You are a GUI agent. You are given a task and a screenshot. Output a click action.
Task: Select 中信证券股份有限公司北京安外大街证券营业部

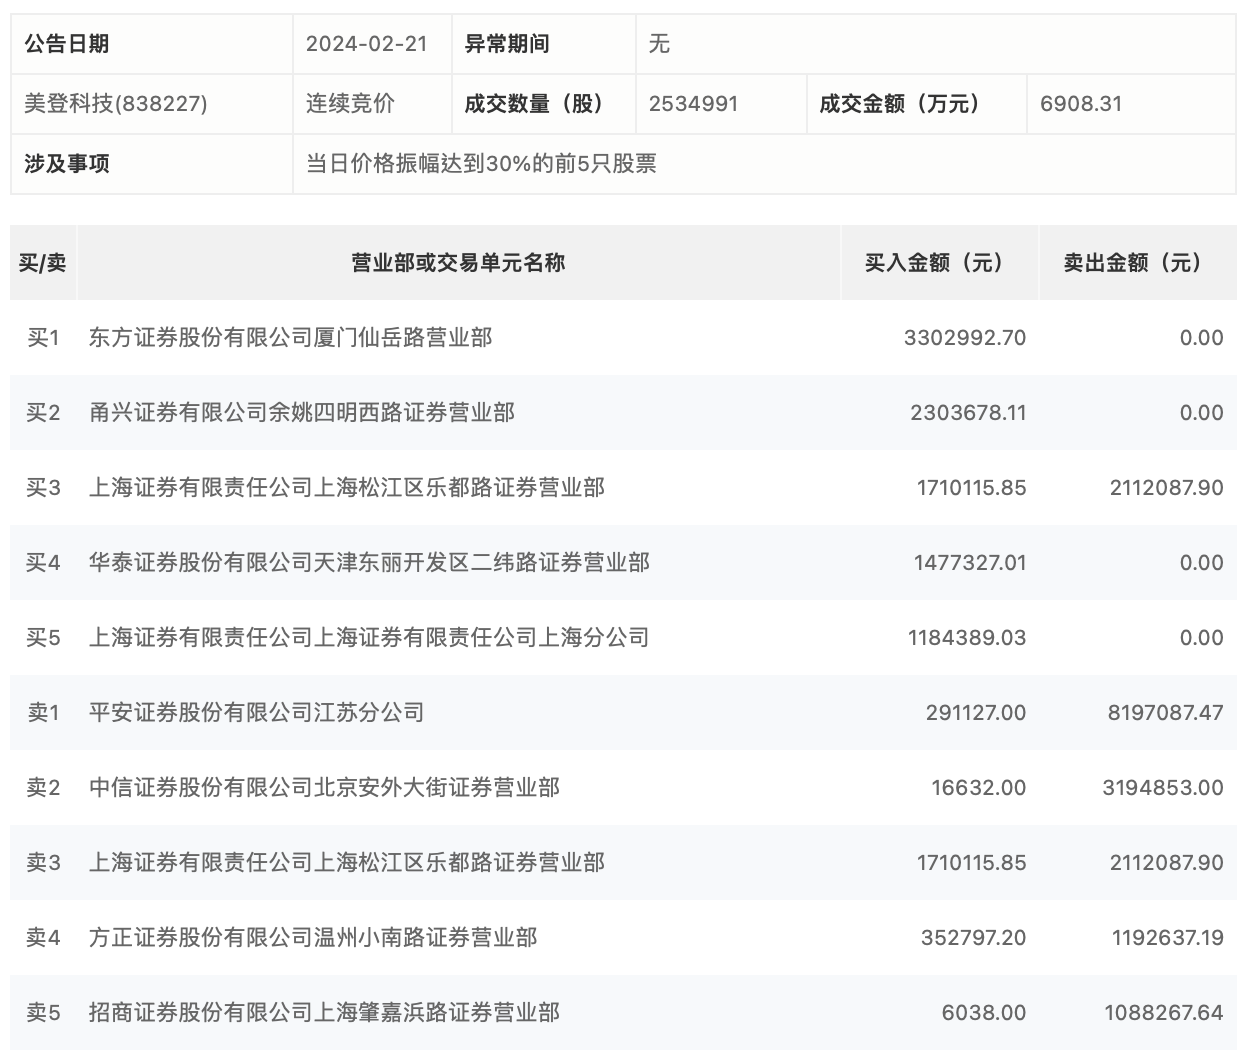coord(324,788)
